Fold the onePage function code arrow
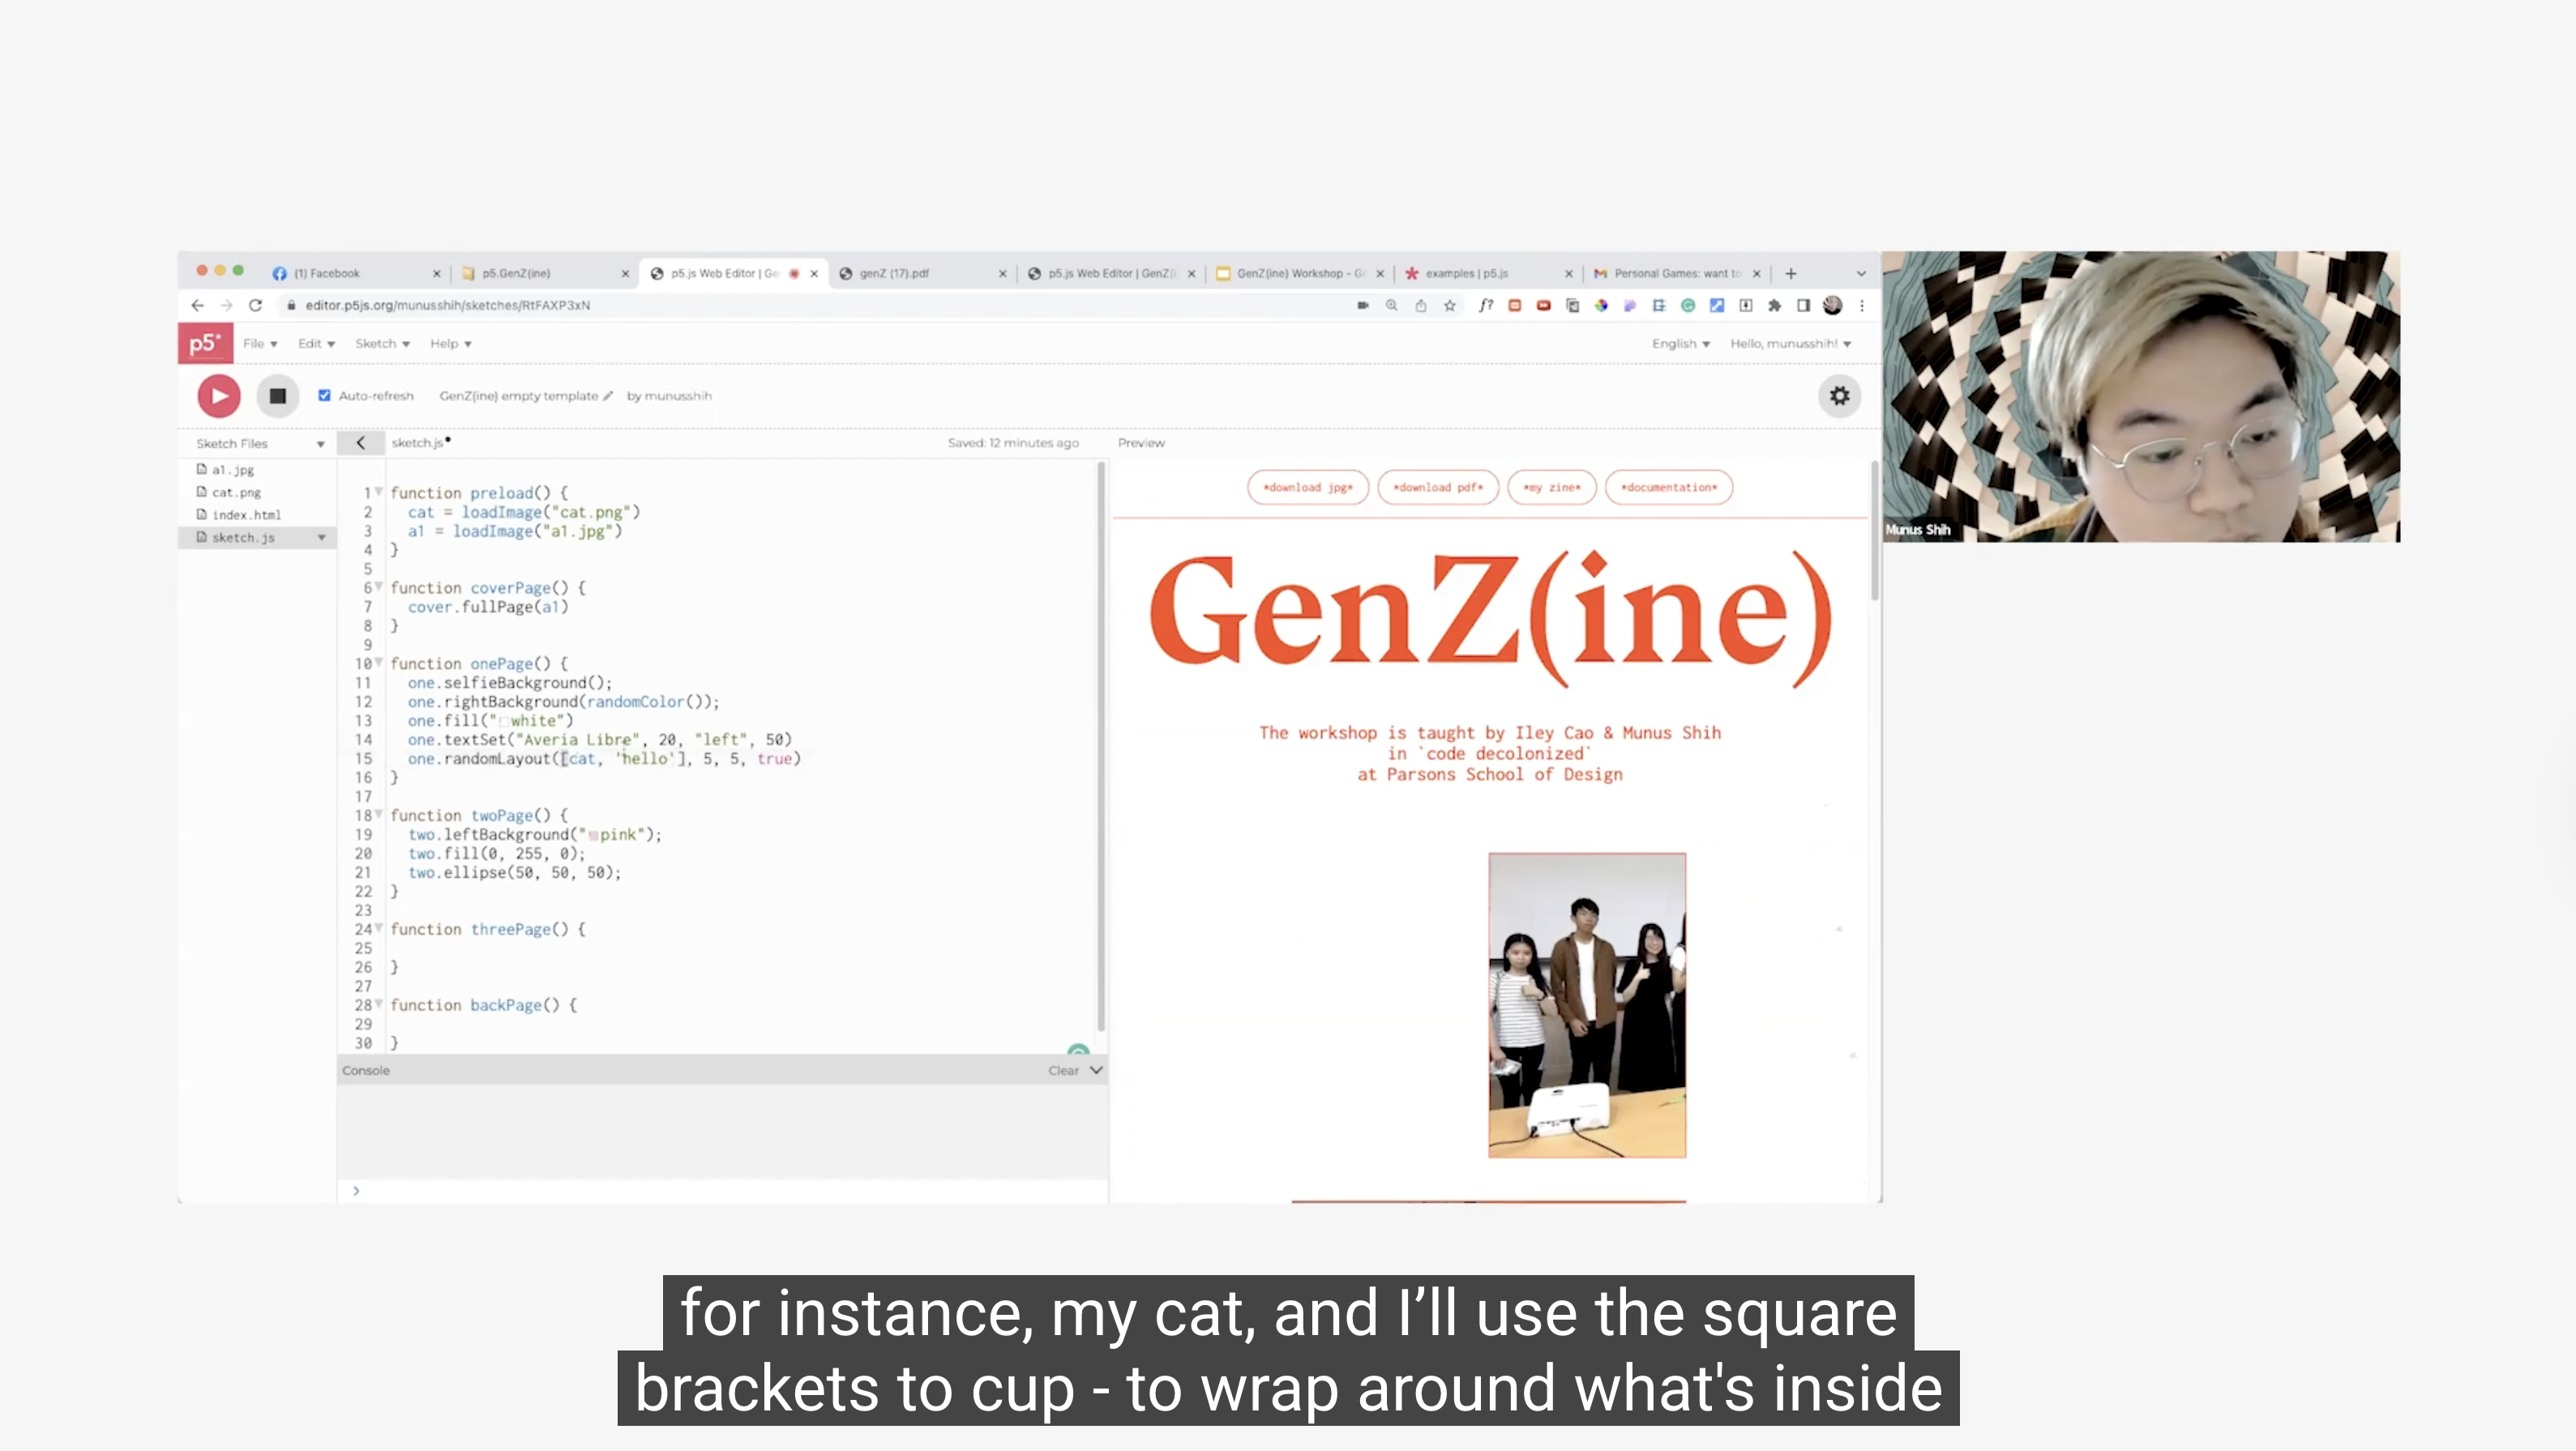2576x1451 pixels. pyautogui.click(x=379, y=663)
